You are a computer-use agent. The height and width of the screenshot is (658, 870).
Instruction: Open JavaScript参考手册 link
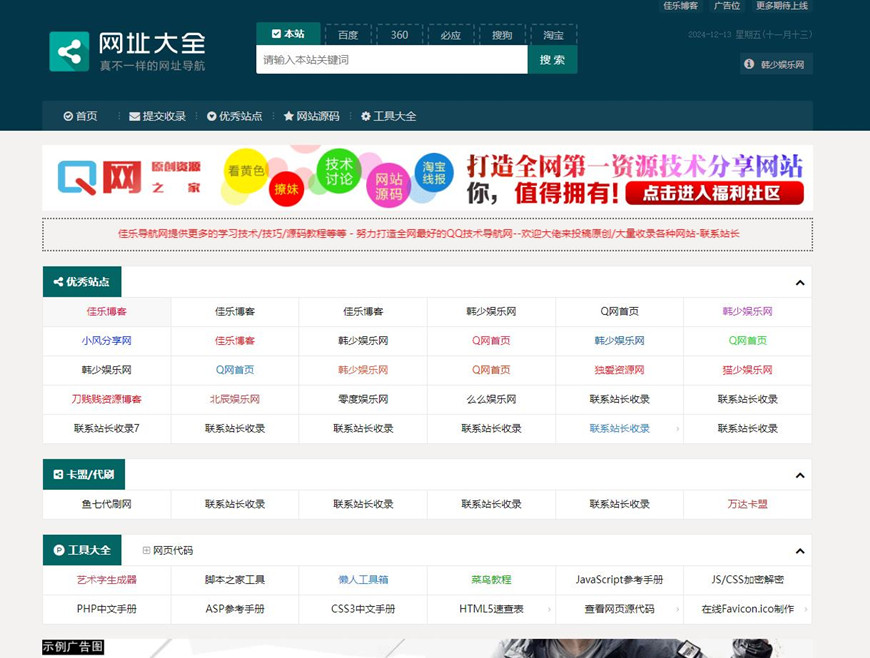(x=619, y=580)
